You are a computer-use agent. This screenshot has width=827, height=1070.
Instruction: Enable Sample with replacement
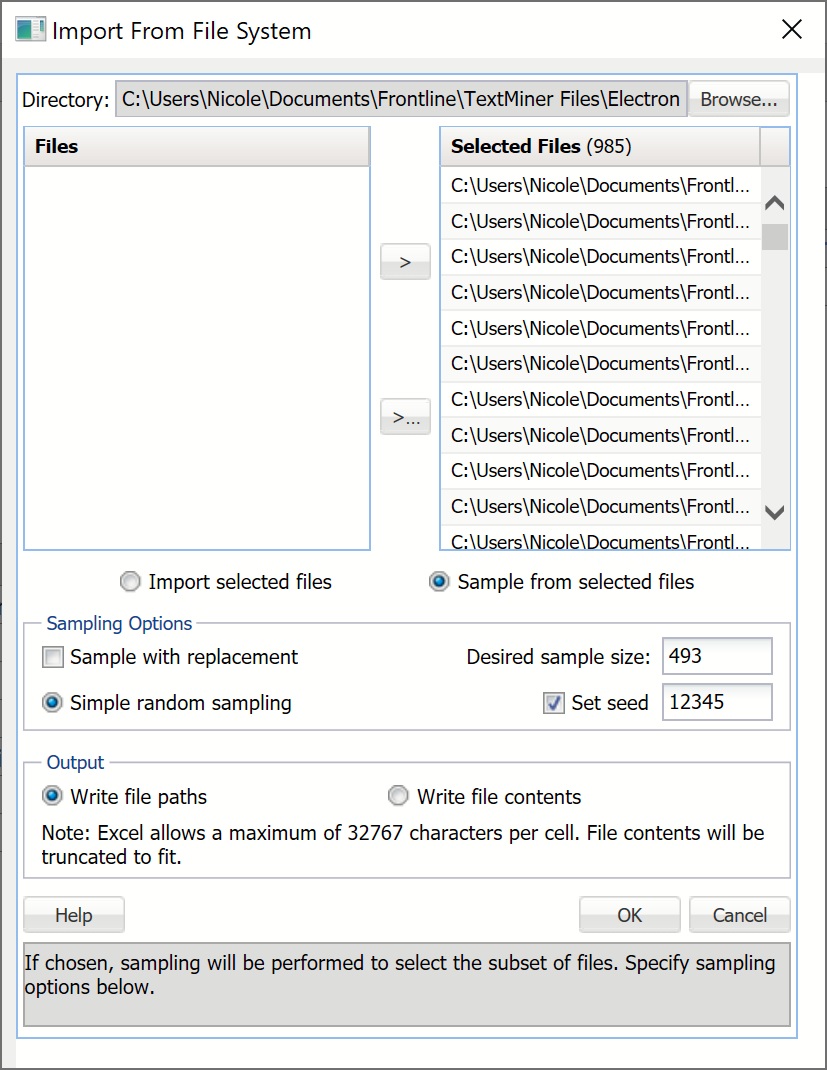pyautogui.click(x=54, y=657)
